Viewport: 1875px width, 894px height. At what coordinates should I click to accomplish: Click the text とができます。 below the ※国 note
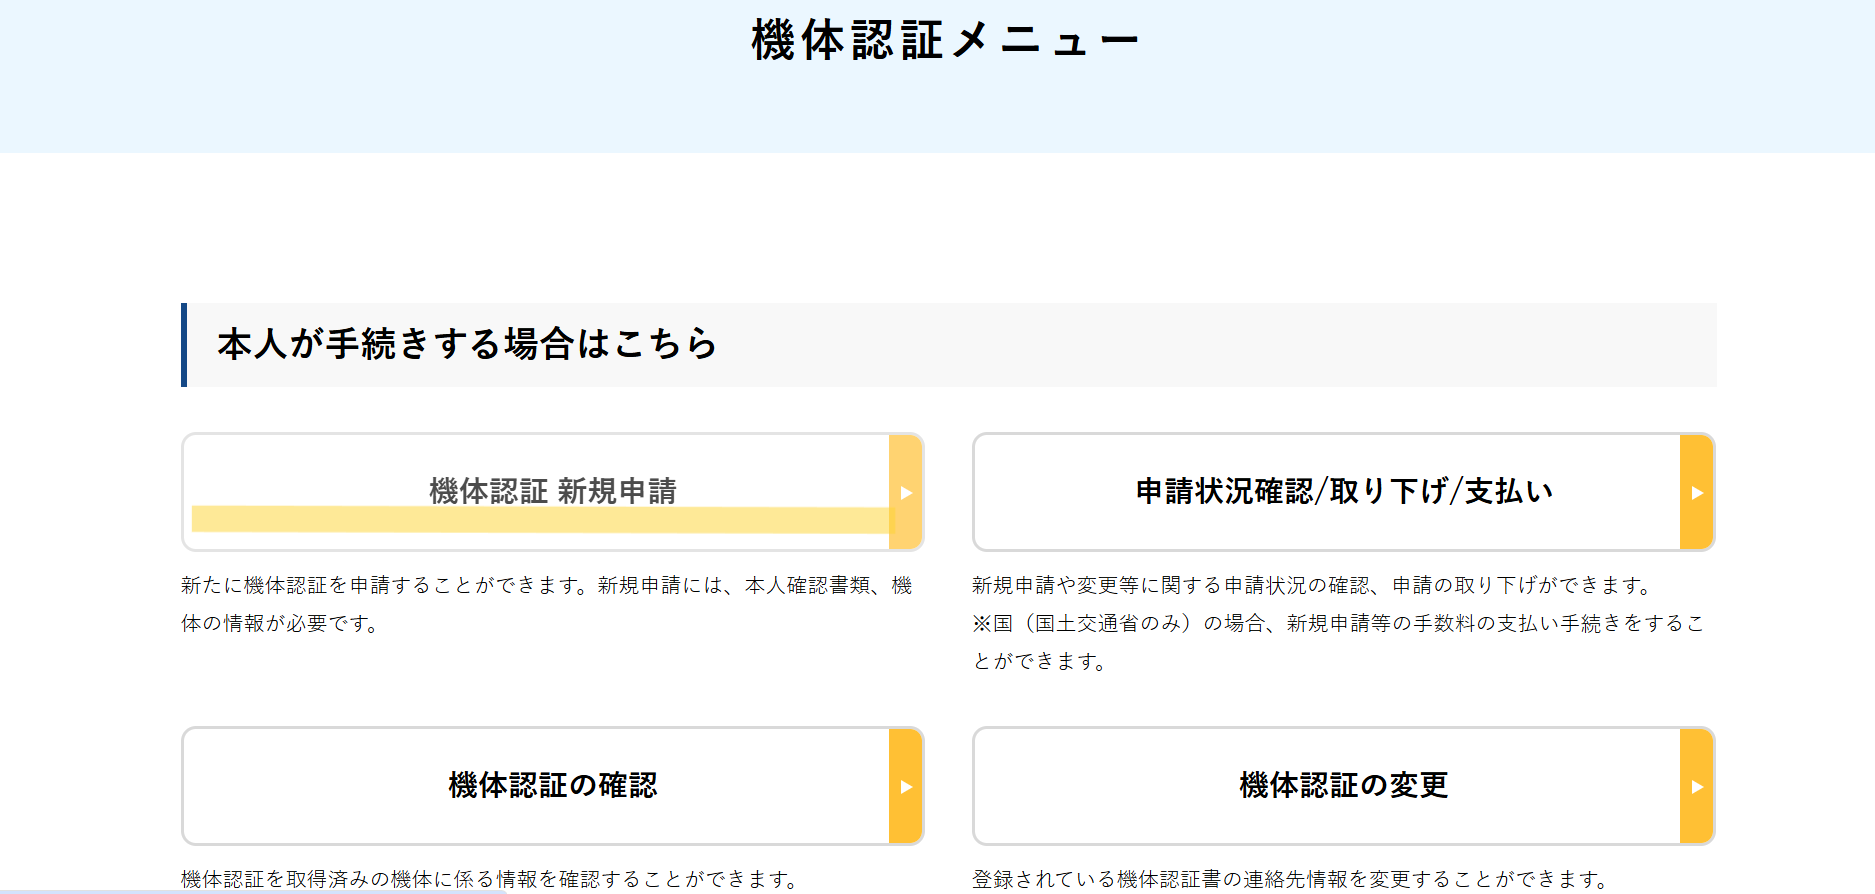point(1040,661)
